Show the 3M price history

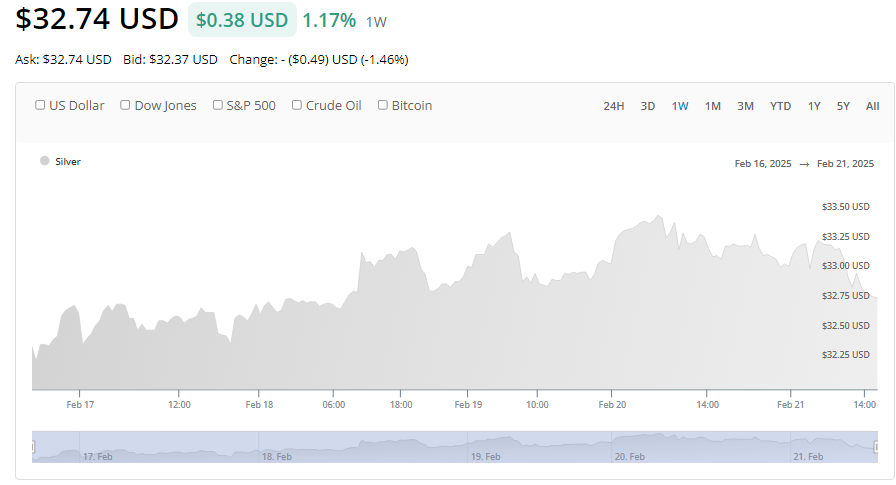pos(746,106)
